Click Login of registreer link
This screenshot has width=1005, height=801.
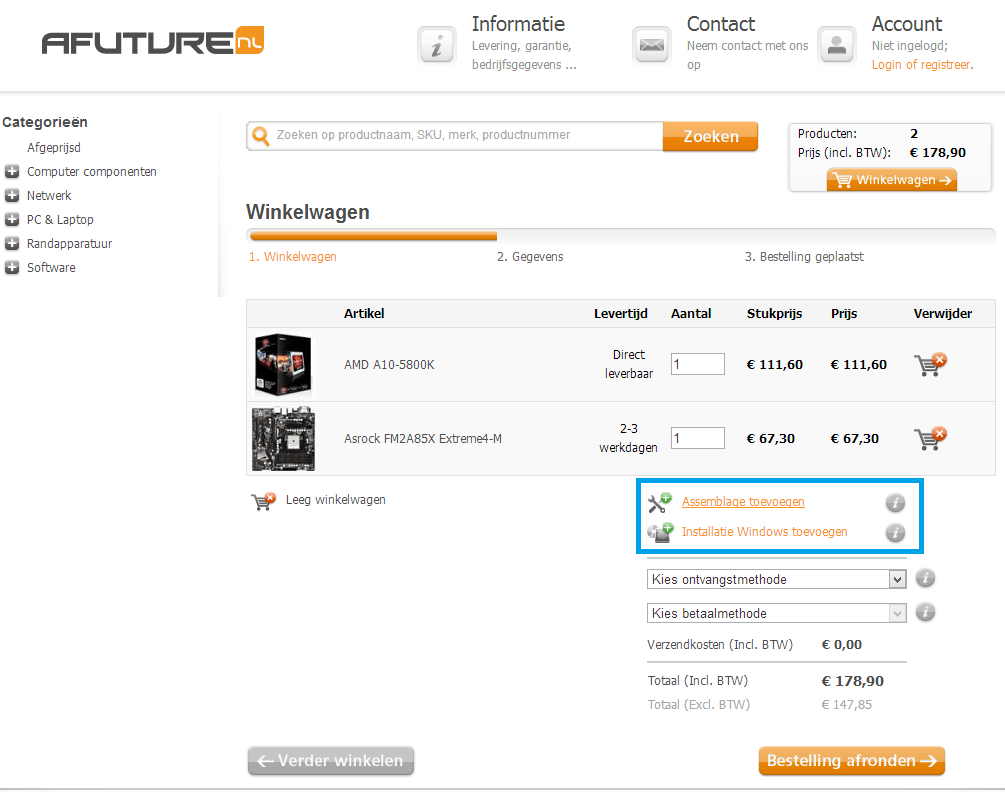922,65
